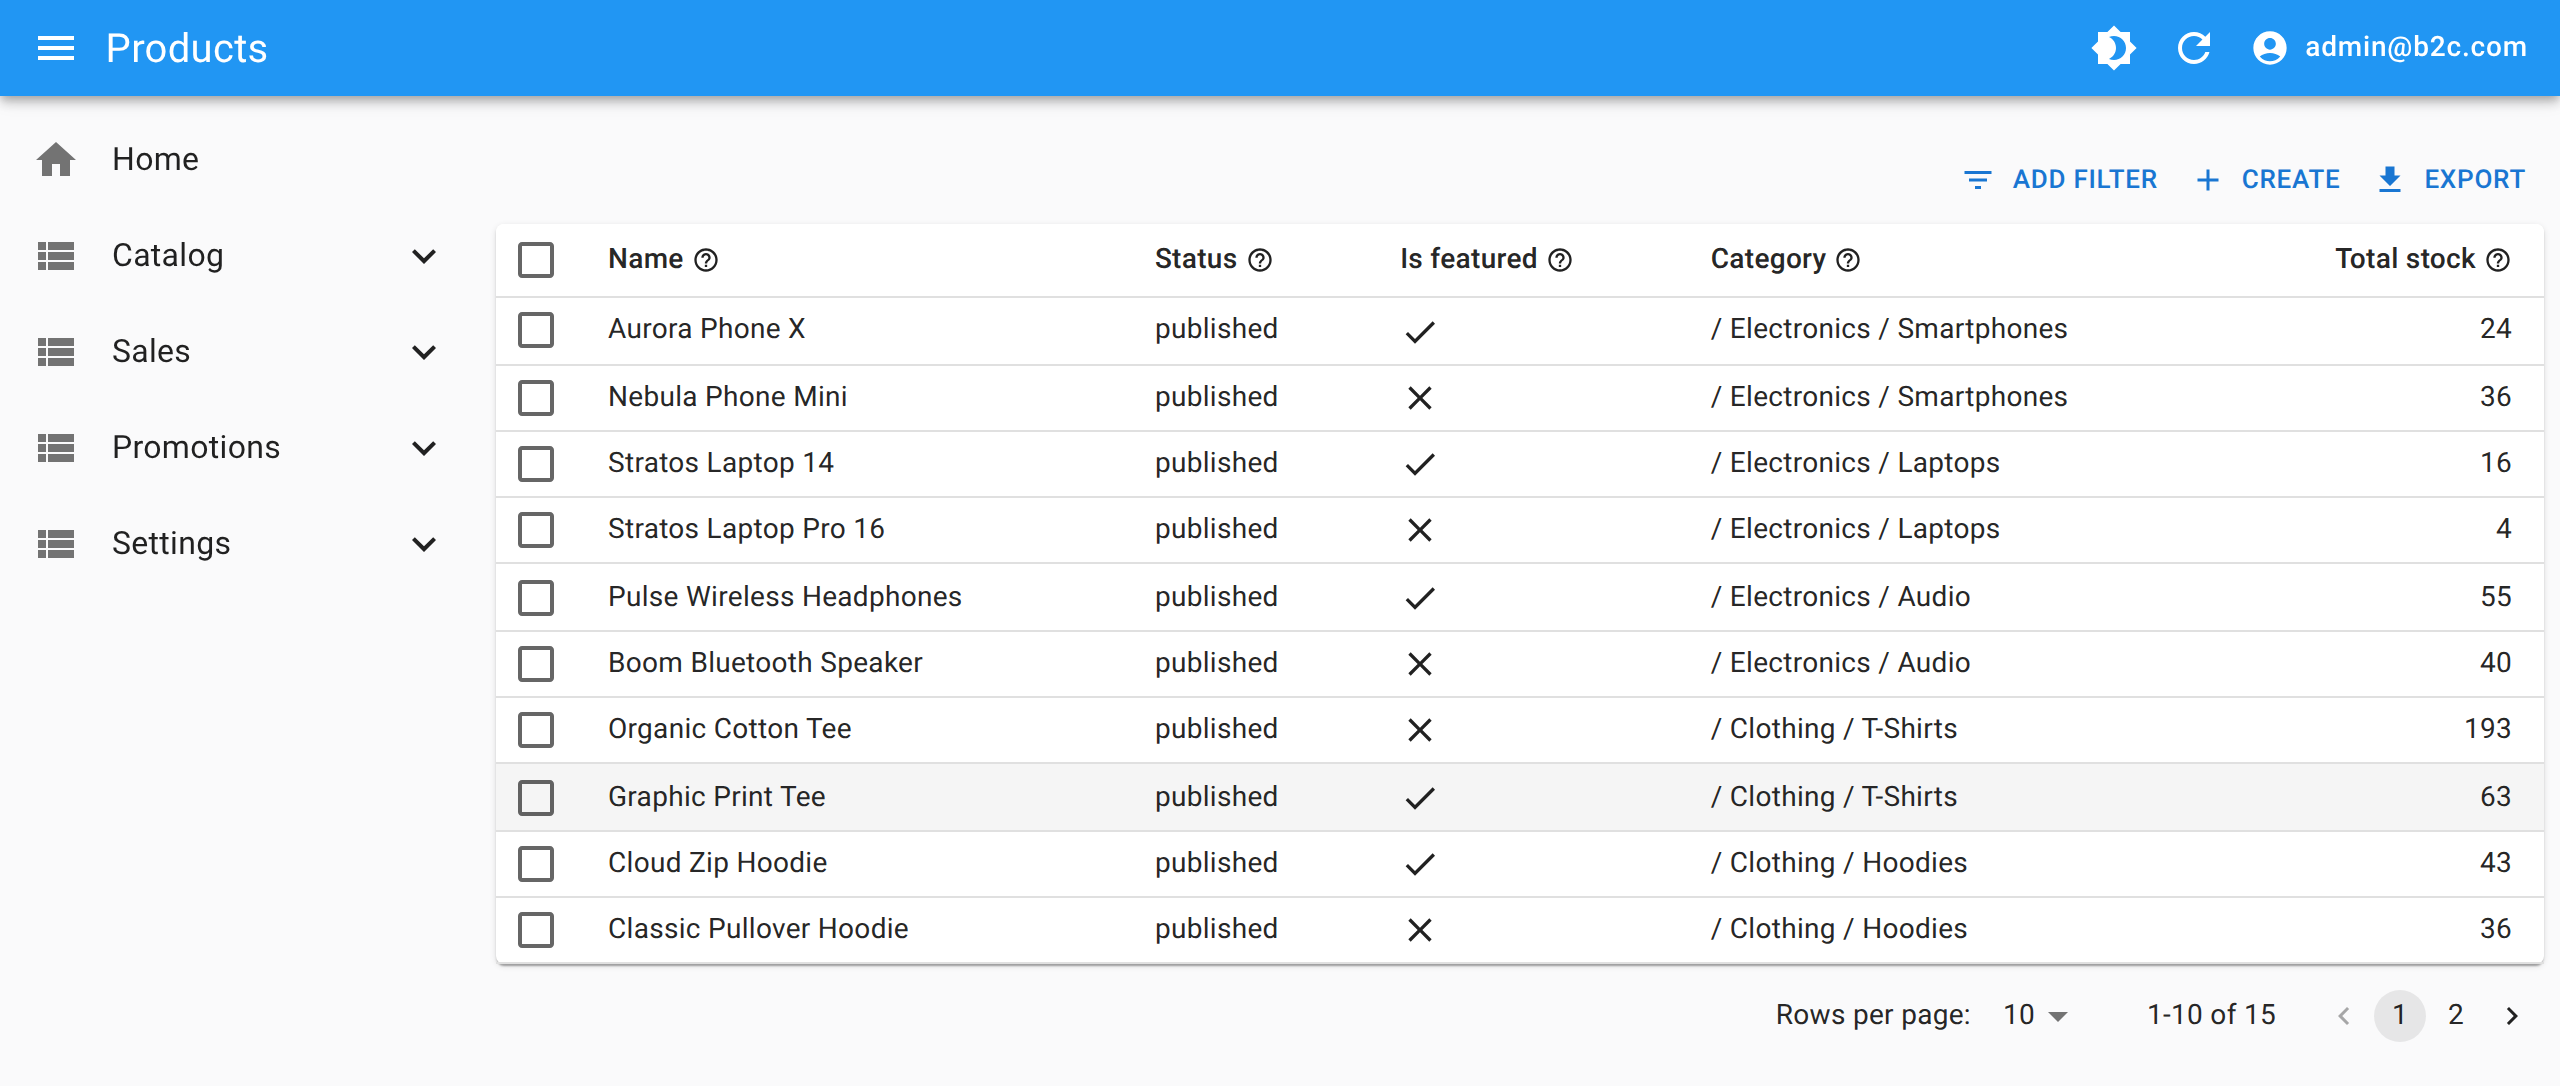Image resolution: width=2560 pixels, height=1086 pixels.
Task: Open the Aurora Phone X product name
Action: tap(706, 329)
